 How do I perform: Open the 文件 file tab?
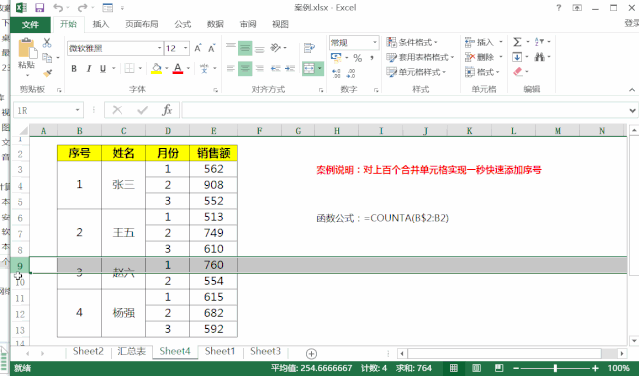tap(30, 24)
